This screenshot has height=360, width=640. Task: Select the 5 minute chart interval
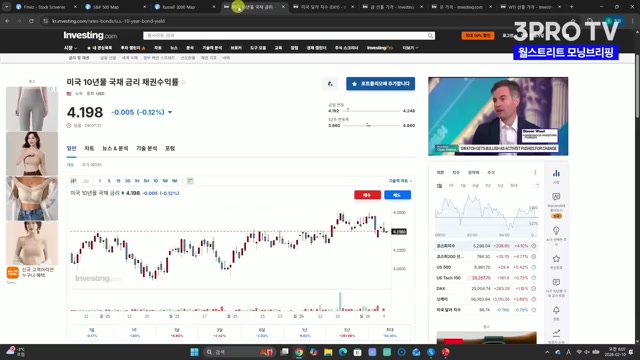pyautogui.click(x=109, y=181)
